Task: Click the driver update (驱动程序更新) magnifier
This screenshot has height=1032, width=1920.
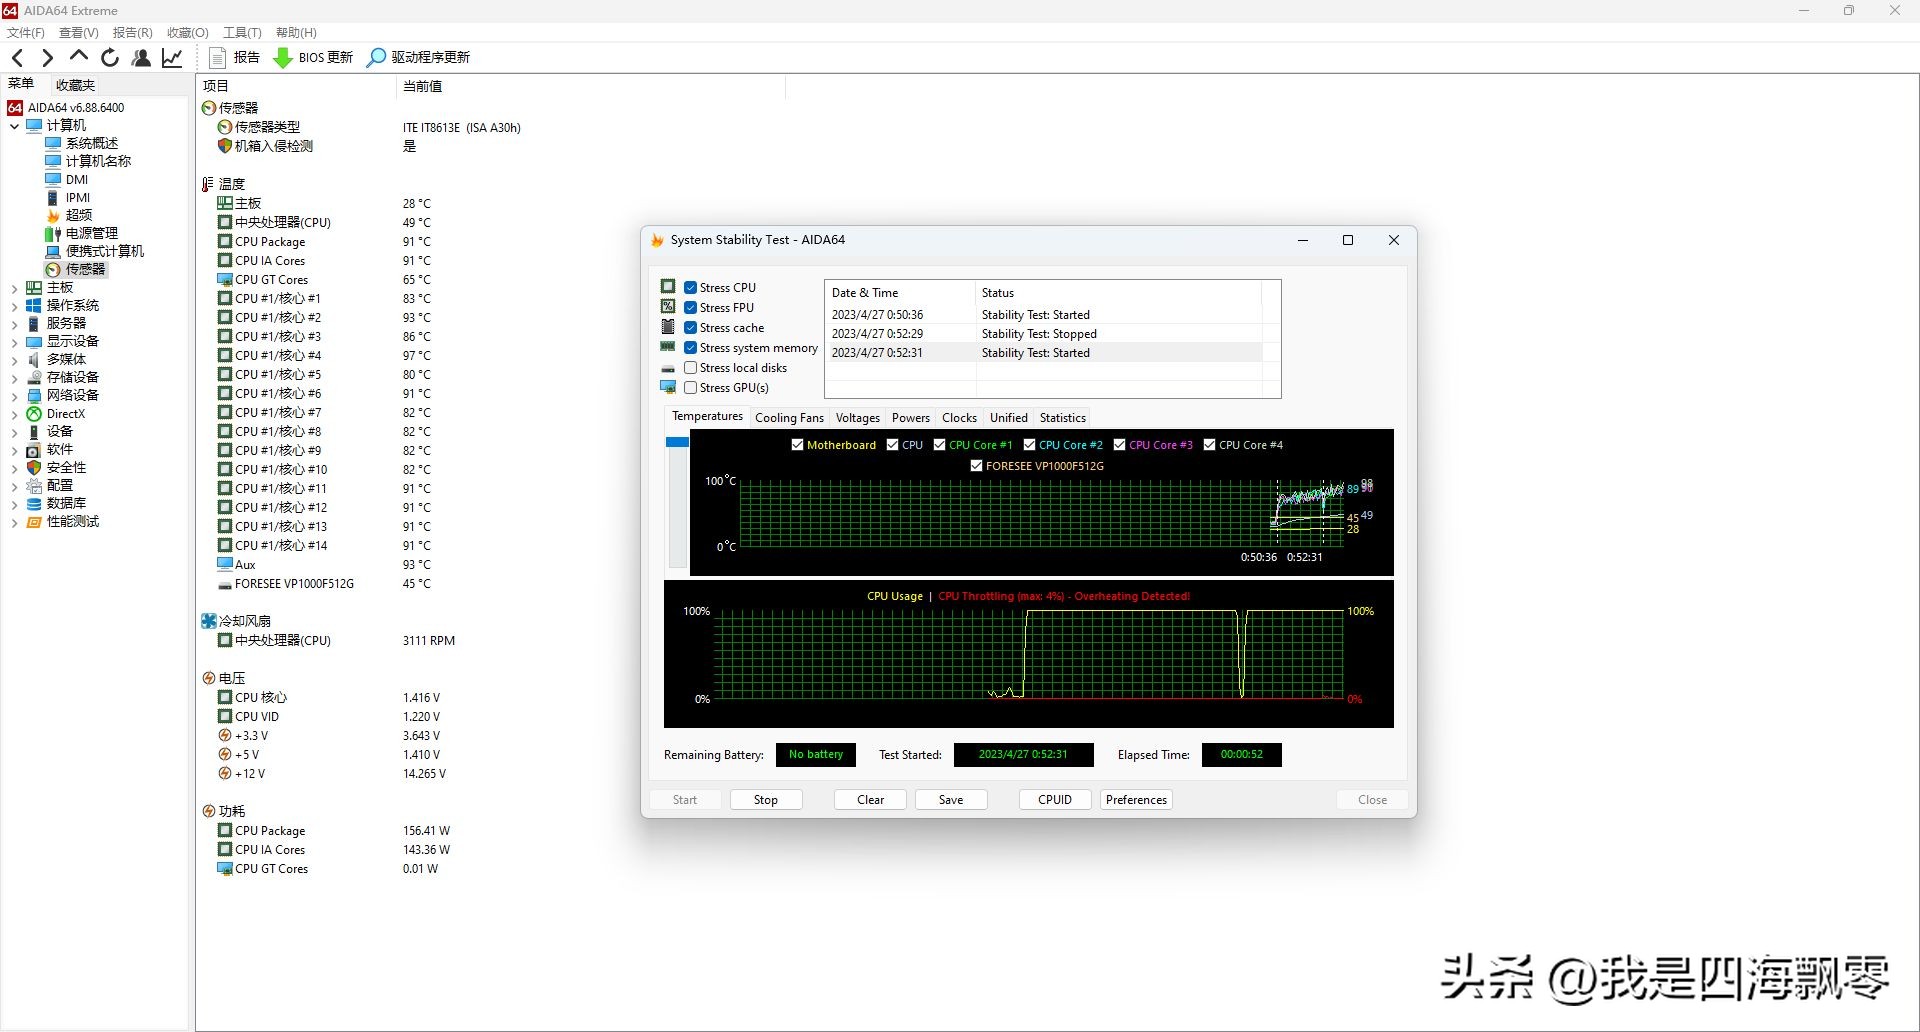Action: pyautogui.click(x=376, y=58)
